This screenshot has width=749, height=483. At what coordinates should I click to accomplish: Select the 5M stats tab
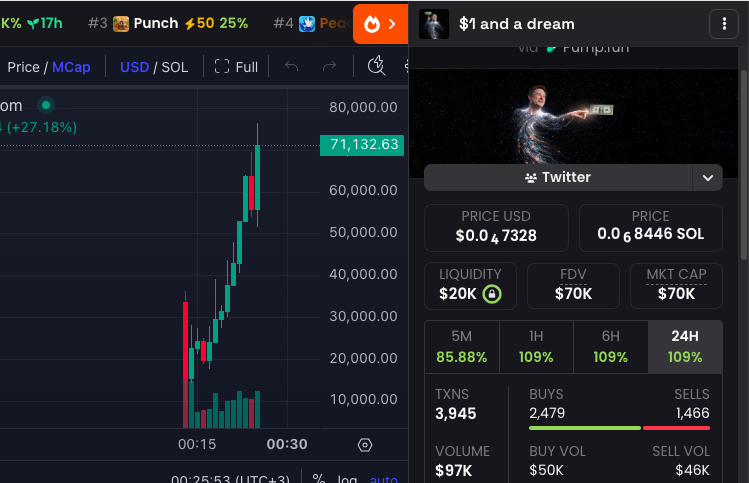pos(461,346)
